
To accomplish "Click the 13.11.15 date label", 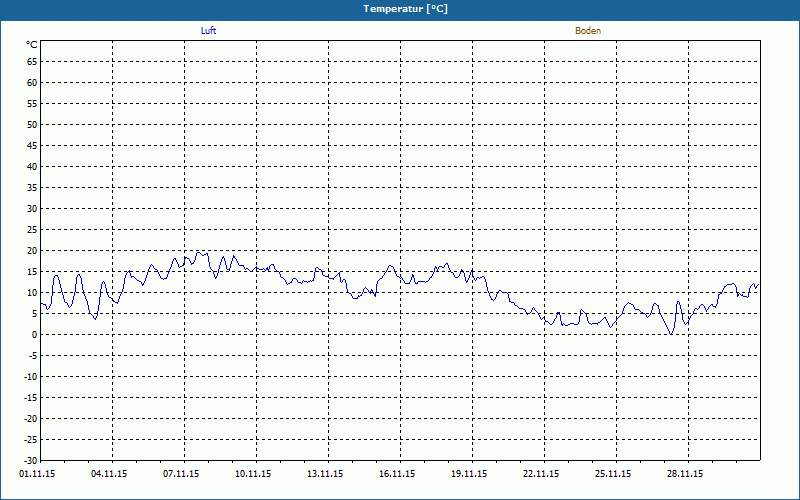I will (x=325, y=474).
